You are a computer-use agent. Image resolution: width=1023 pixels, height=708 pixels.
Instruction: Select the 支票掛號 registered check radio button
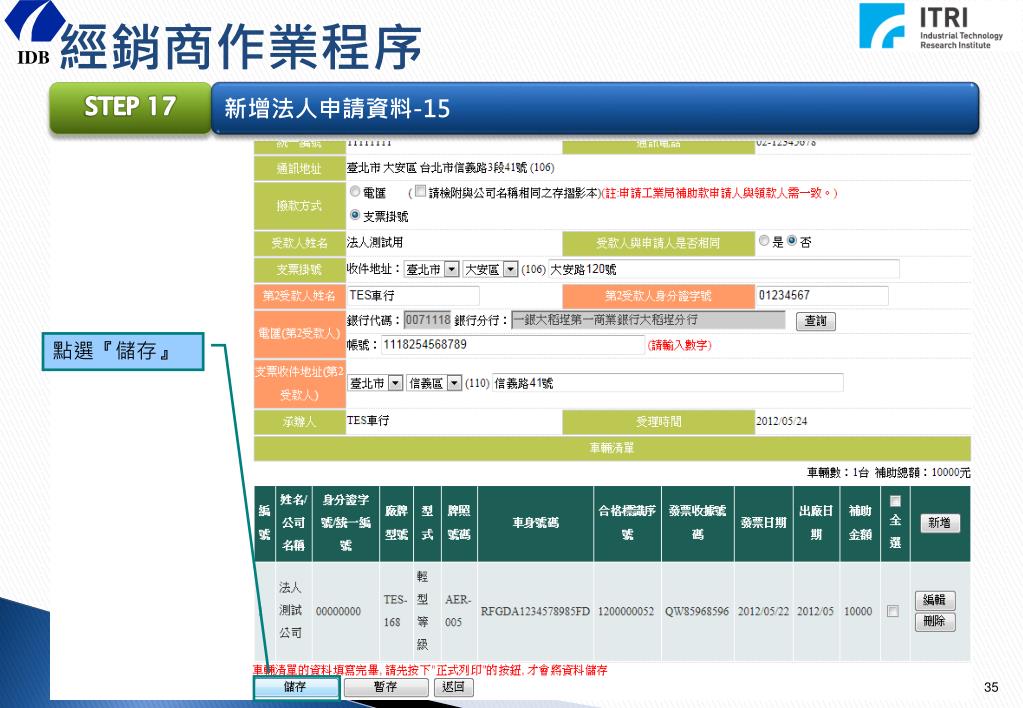tap(355, 215)
